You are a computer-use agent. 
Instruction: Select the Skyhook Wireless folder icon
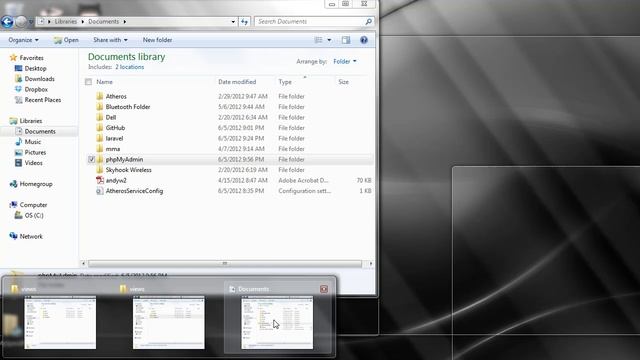pos(100,170)
